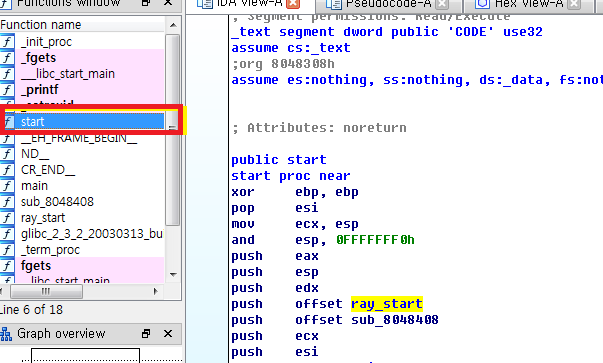Close the IDA View-A tab
603x363 pixels.
(x=293, y=4)
